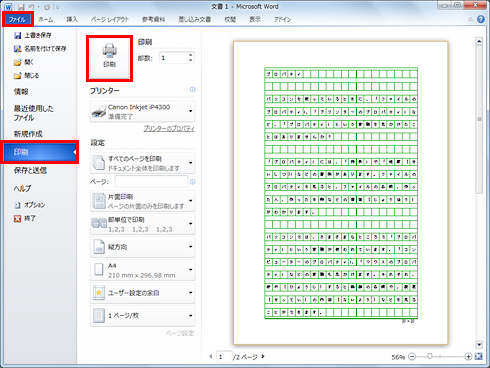Open the Canon Inkjet iP4300 printer dropdown
The height and width of the screenshot is (368, 490).
(143, 111)
